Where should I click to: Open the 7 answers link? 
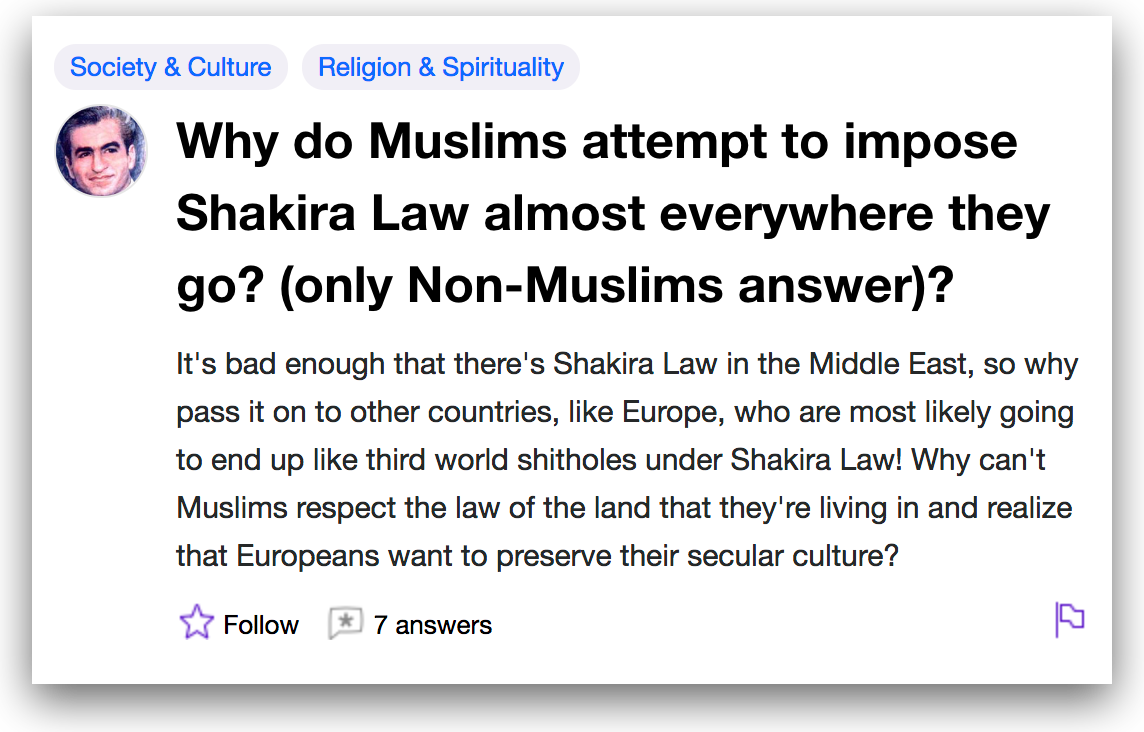pyautogui.click(x=433, y=625)
